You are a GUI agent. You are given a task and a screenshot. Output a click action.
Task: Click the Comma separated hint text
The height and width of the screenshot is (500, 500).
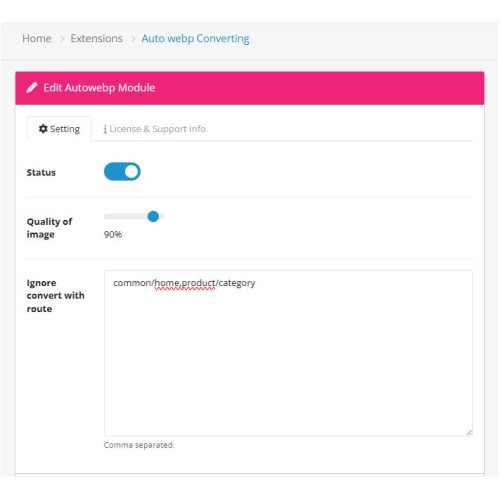(139, 445)
